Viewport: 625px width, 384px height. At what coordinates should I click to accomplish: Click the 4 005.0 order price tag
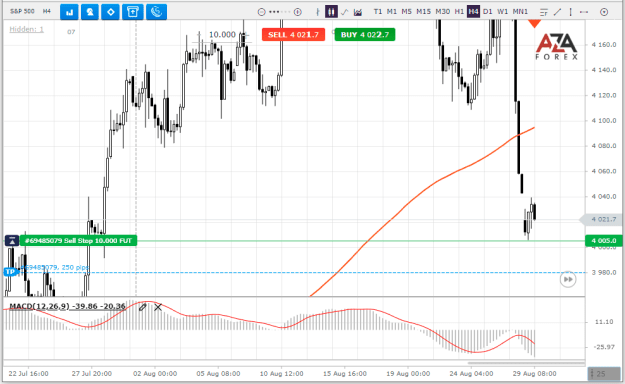(603, 240)
